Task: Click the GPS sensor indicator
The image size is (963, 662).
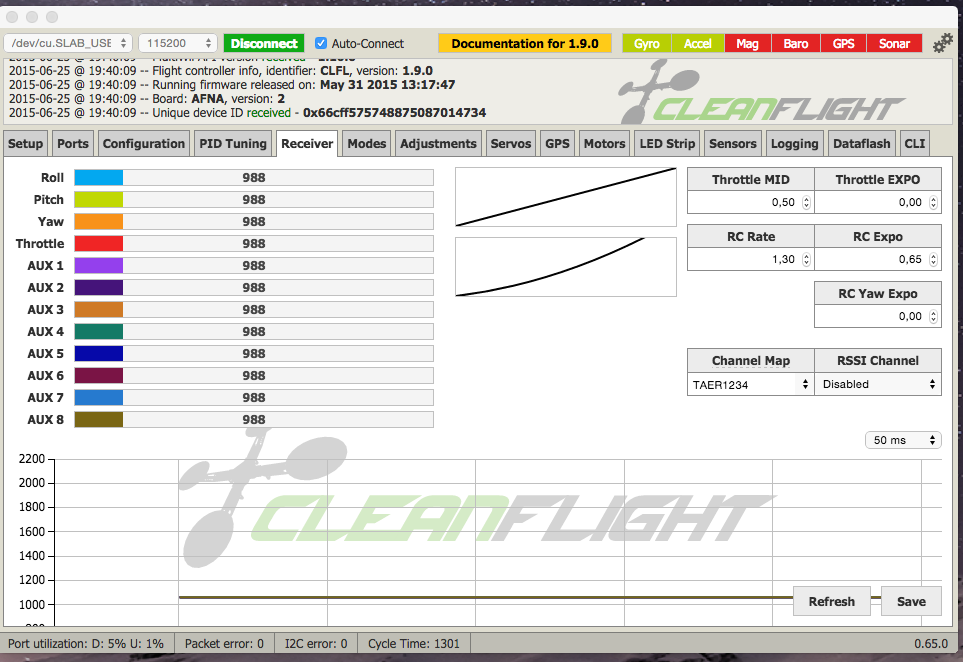Action: click(x=843, y=44)
